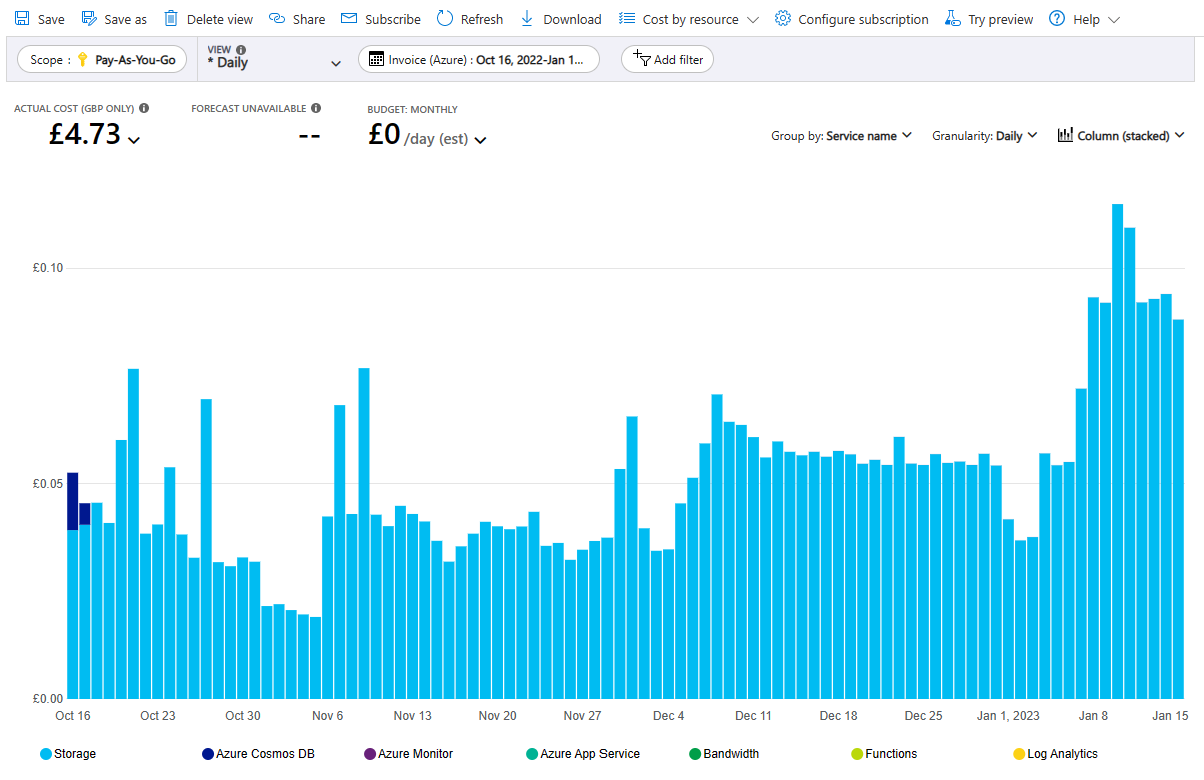Open the Help menu
1204x780 pixels.
tap(1084, 19)
